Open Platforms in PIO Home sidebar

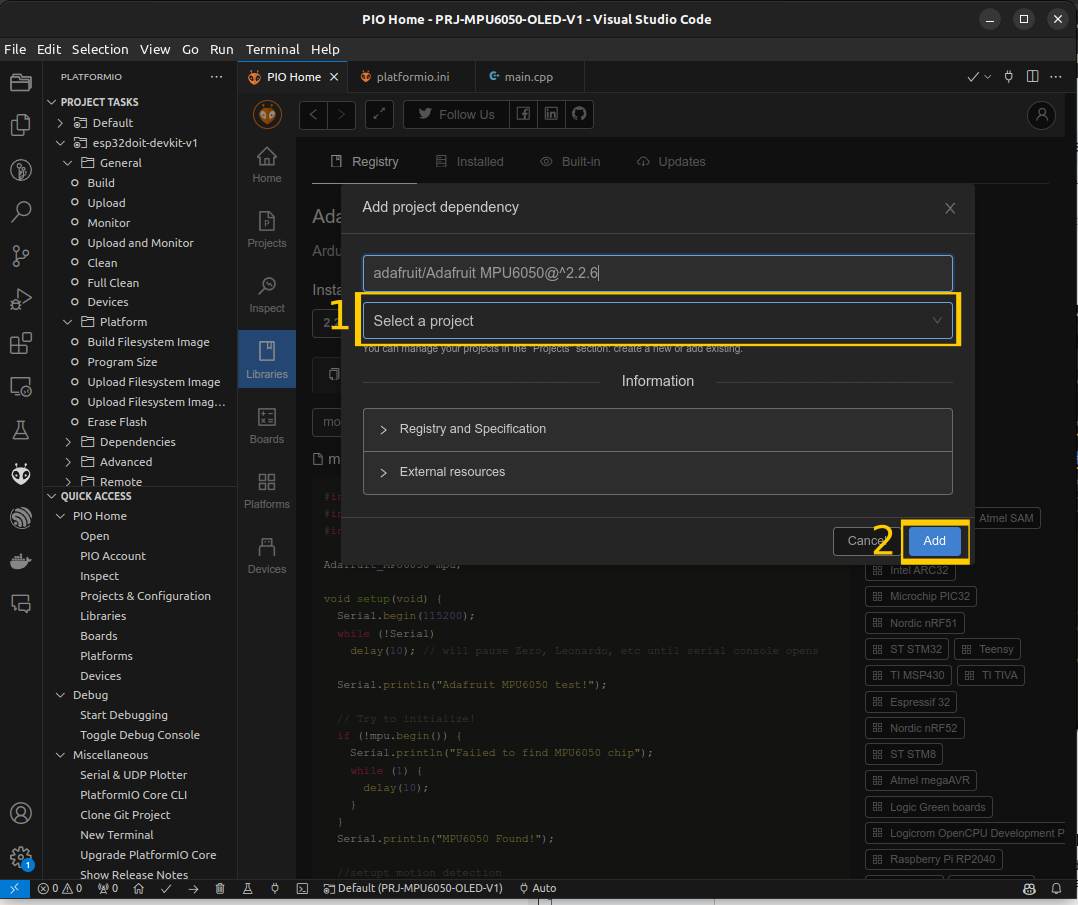click(x=267, y=491)
